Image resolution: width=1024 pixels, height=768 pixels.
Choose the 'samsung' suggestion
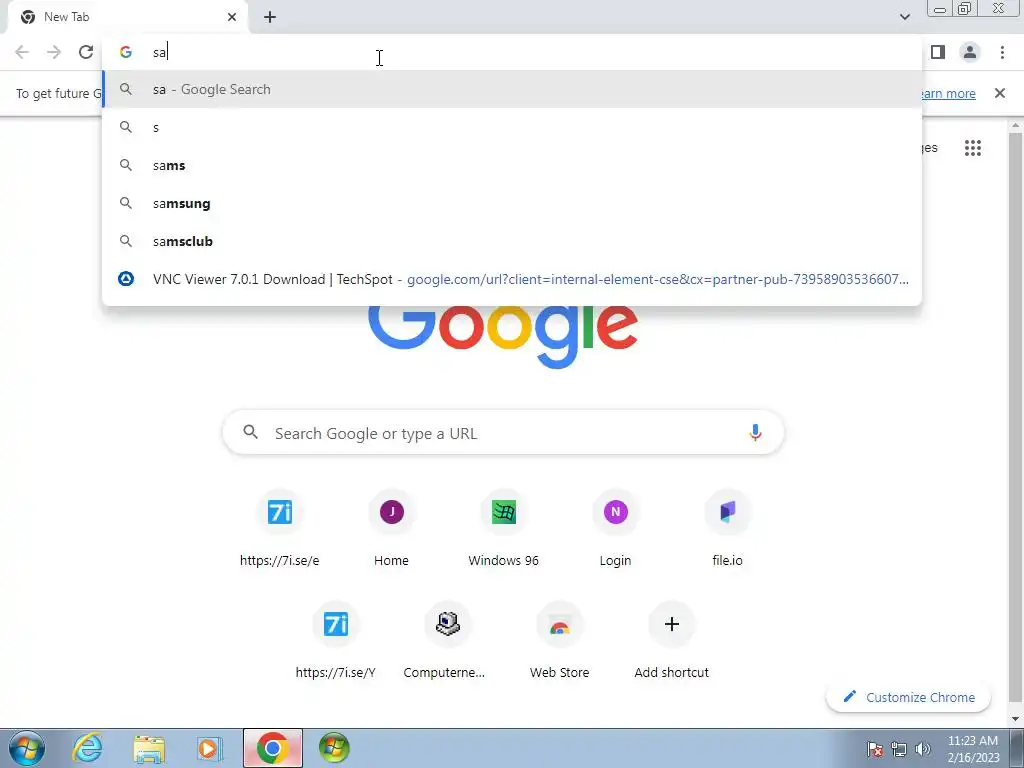click(x=512, y=203)
